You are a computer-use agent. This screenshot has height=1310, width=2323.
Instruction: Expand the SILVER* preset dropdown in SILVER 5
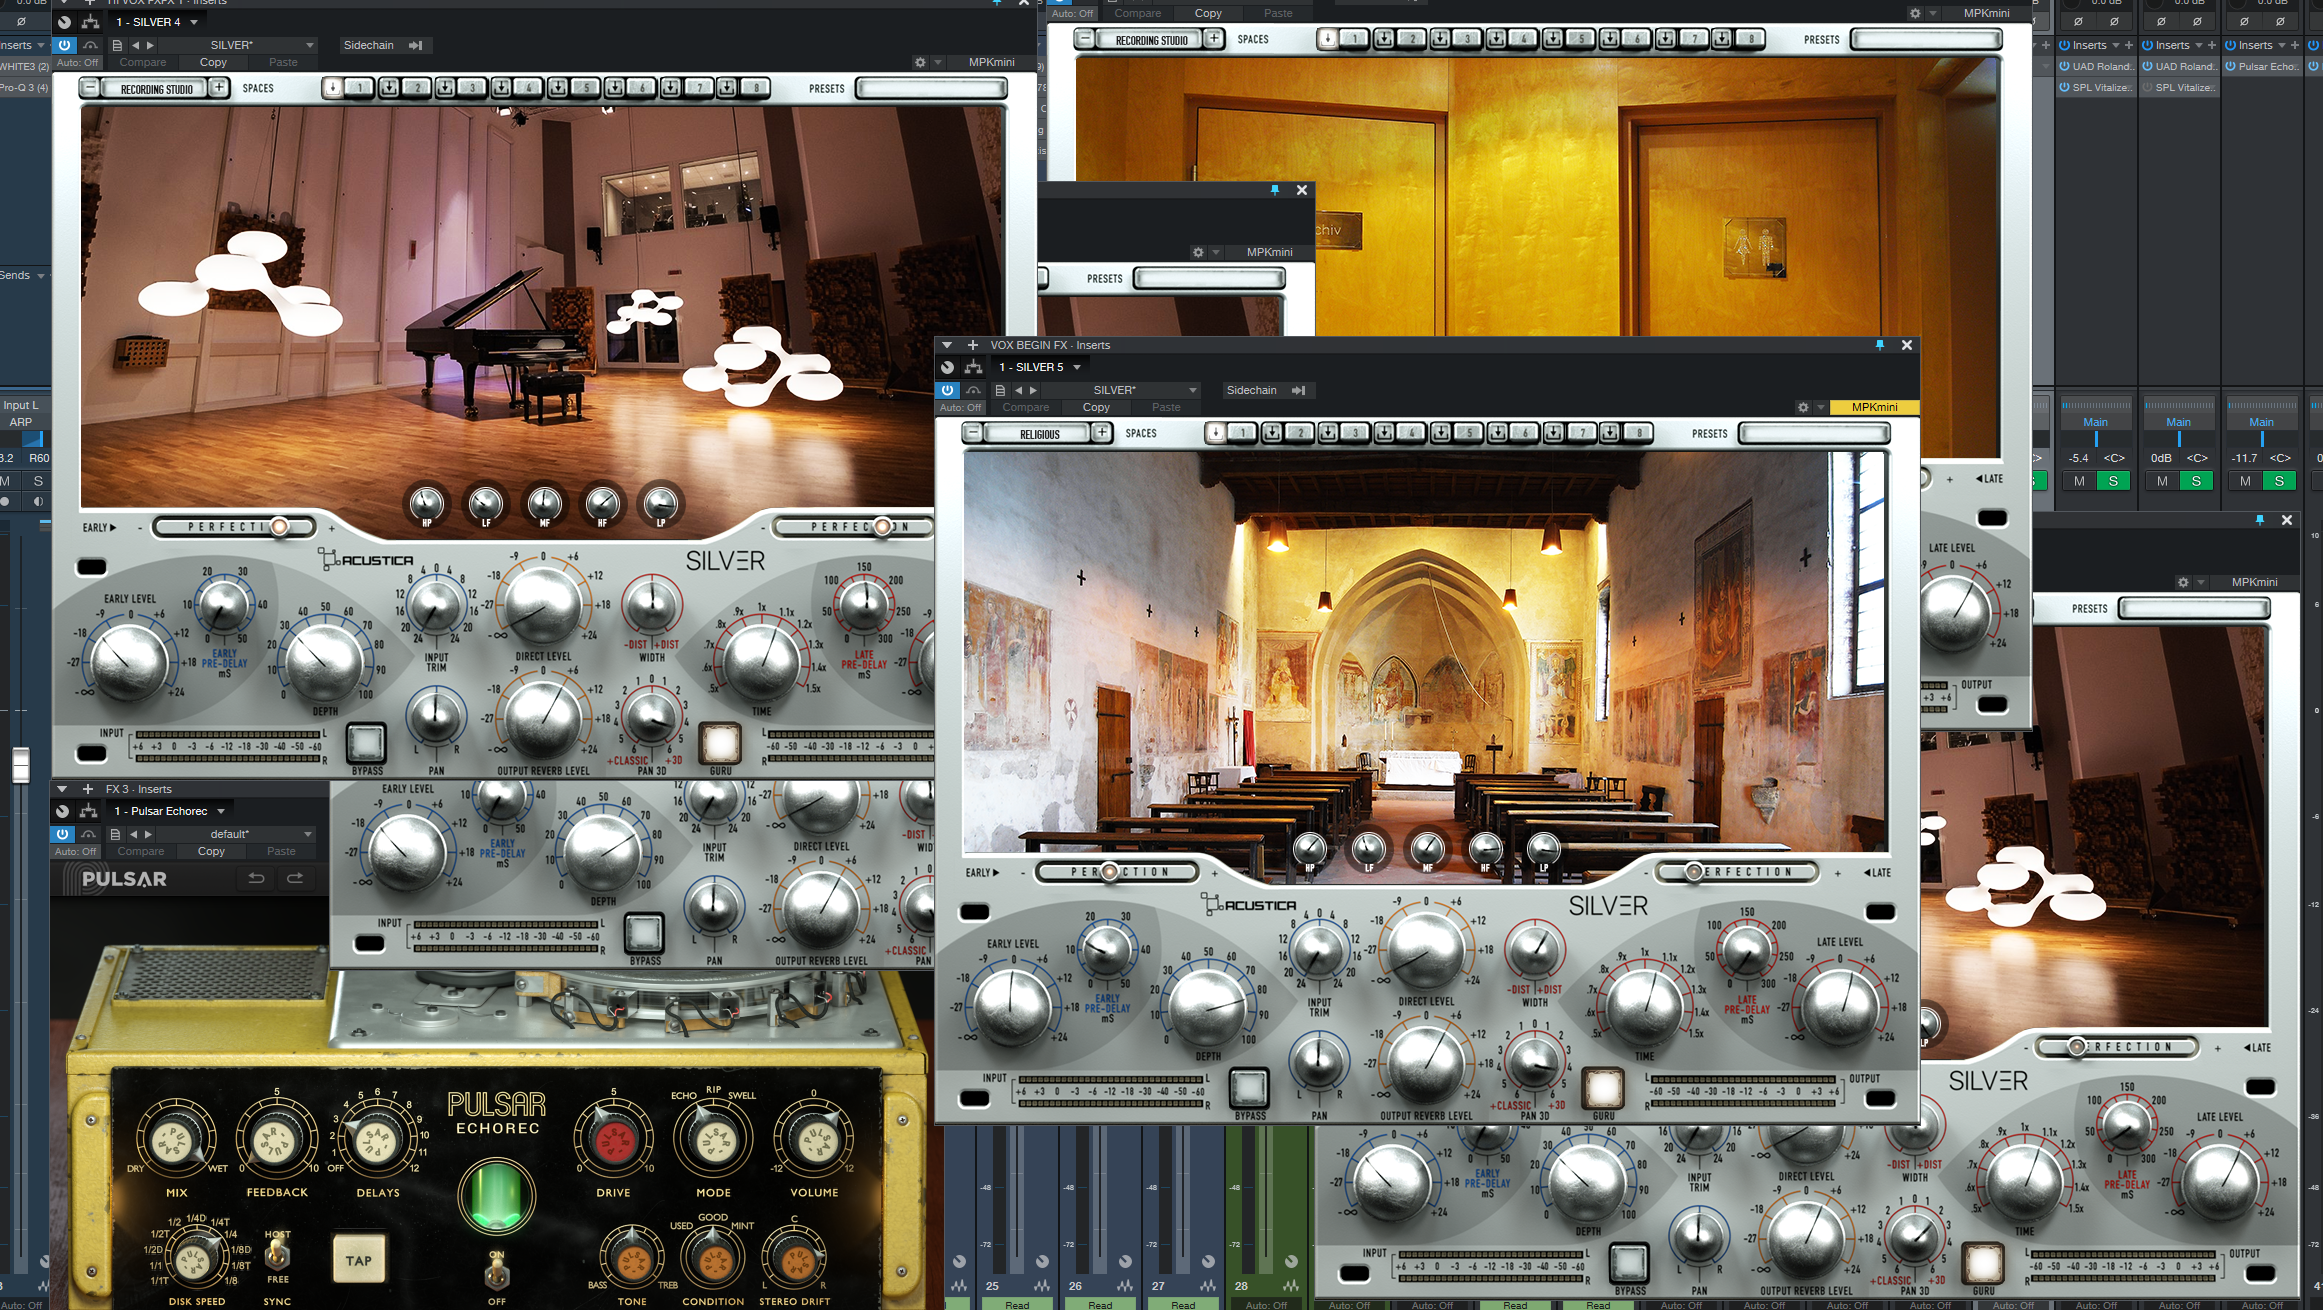1191,390
